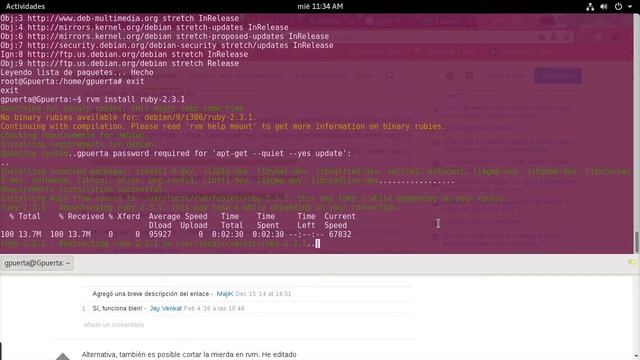Click the purple button in background browser header
Screen dimensions: 640x360
click(558, 76)
